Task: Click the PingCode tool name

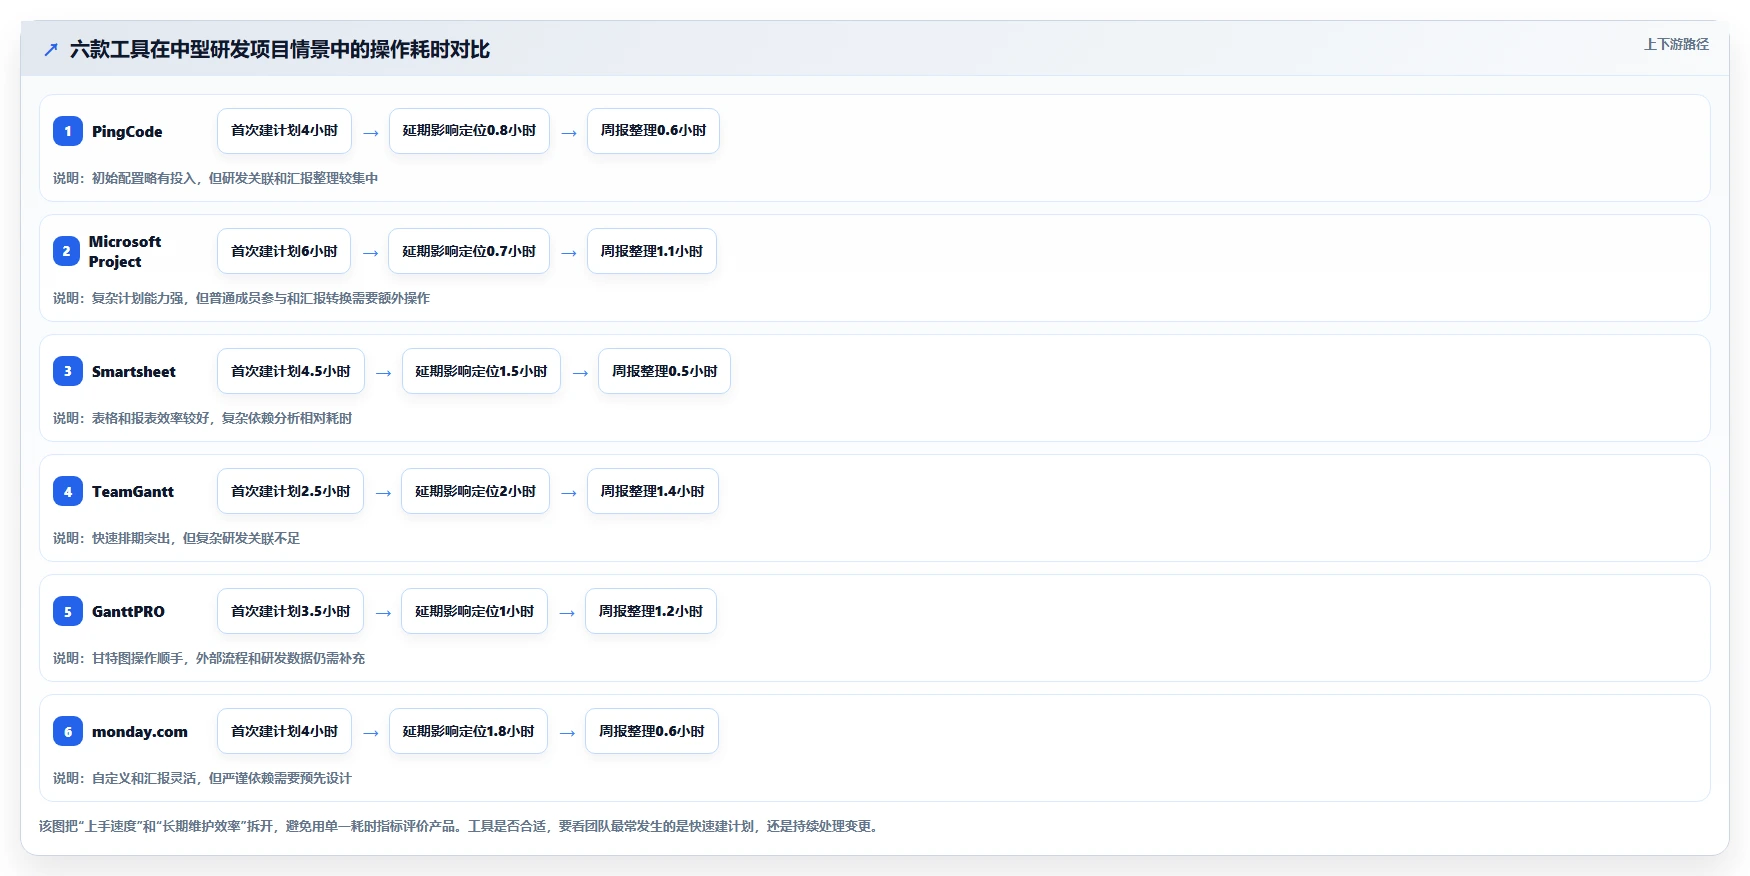Action: [127, 131]
